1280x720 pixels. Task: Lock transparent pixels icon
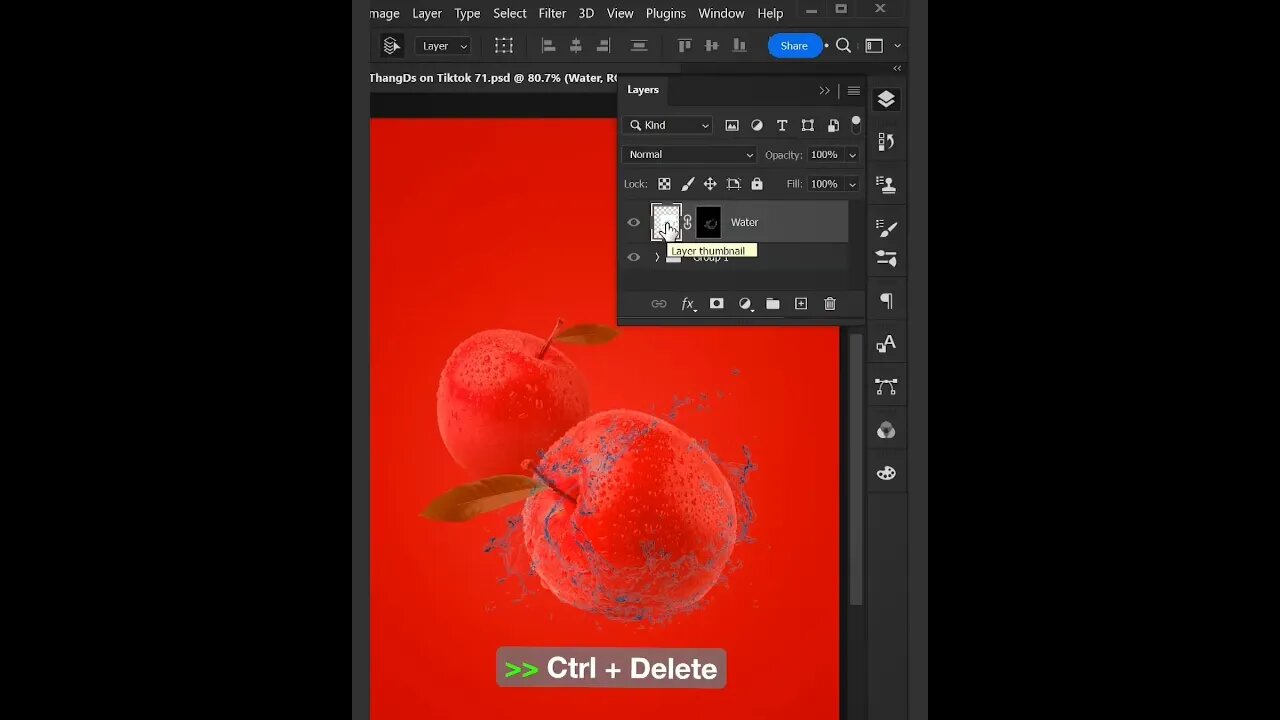[664, 184]
